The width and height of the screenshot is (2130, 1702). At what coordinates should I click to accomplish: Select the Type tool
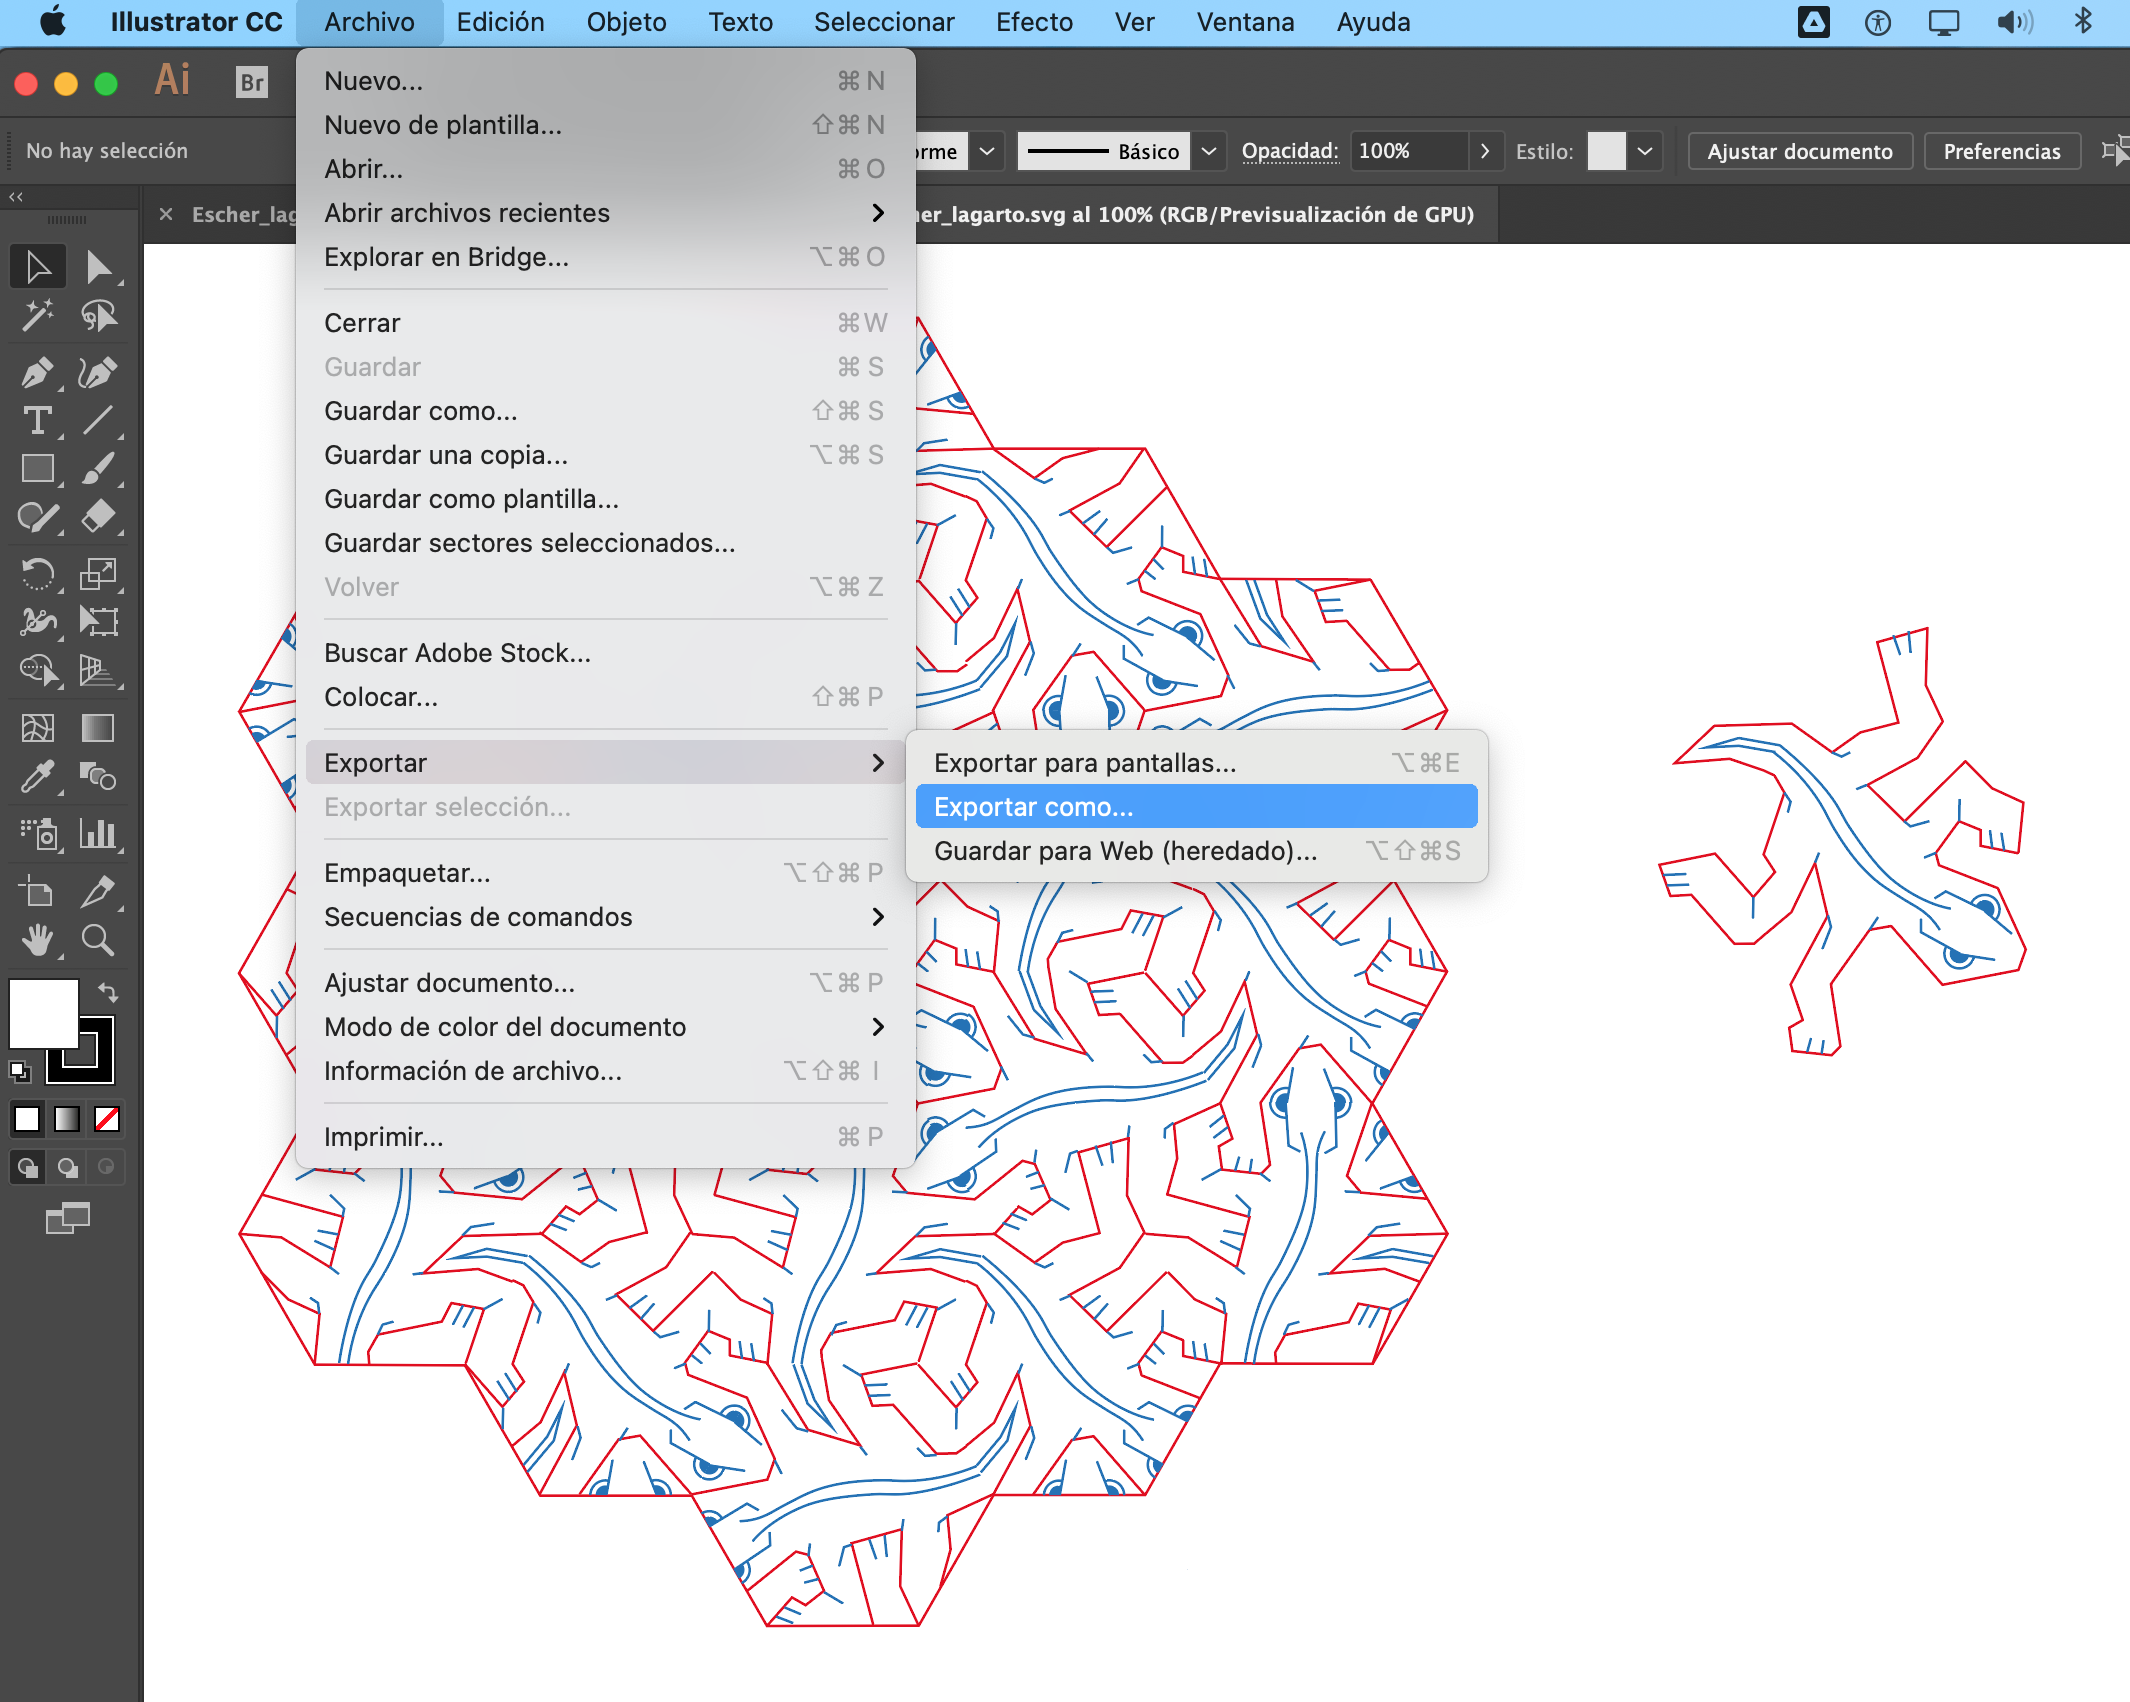click(38, 420)
